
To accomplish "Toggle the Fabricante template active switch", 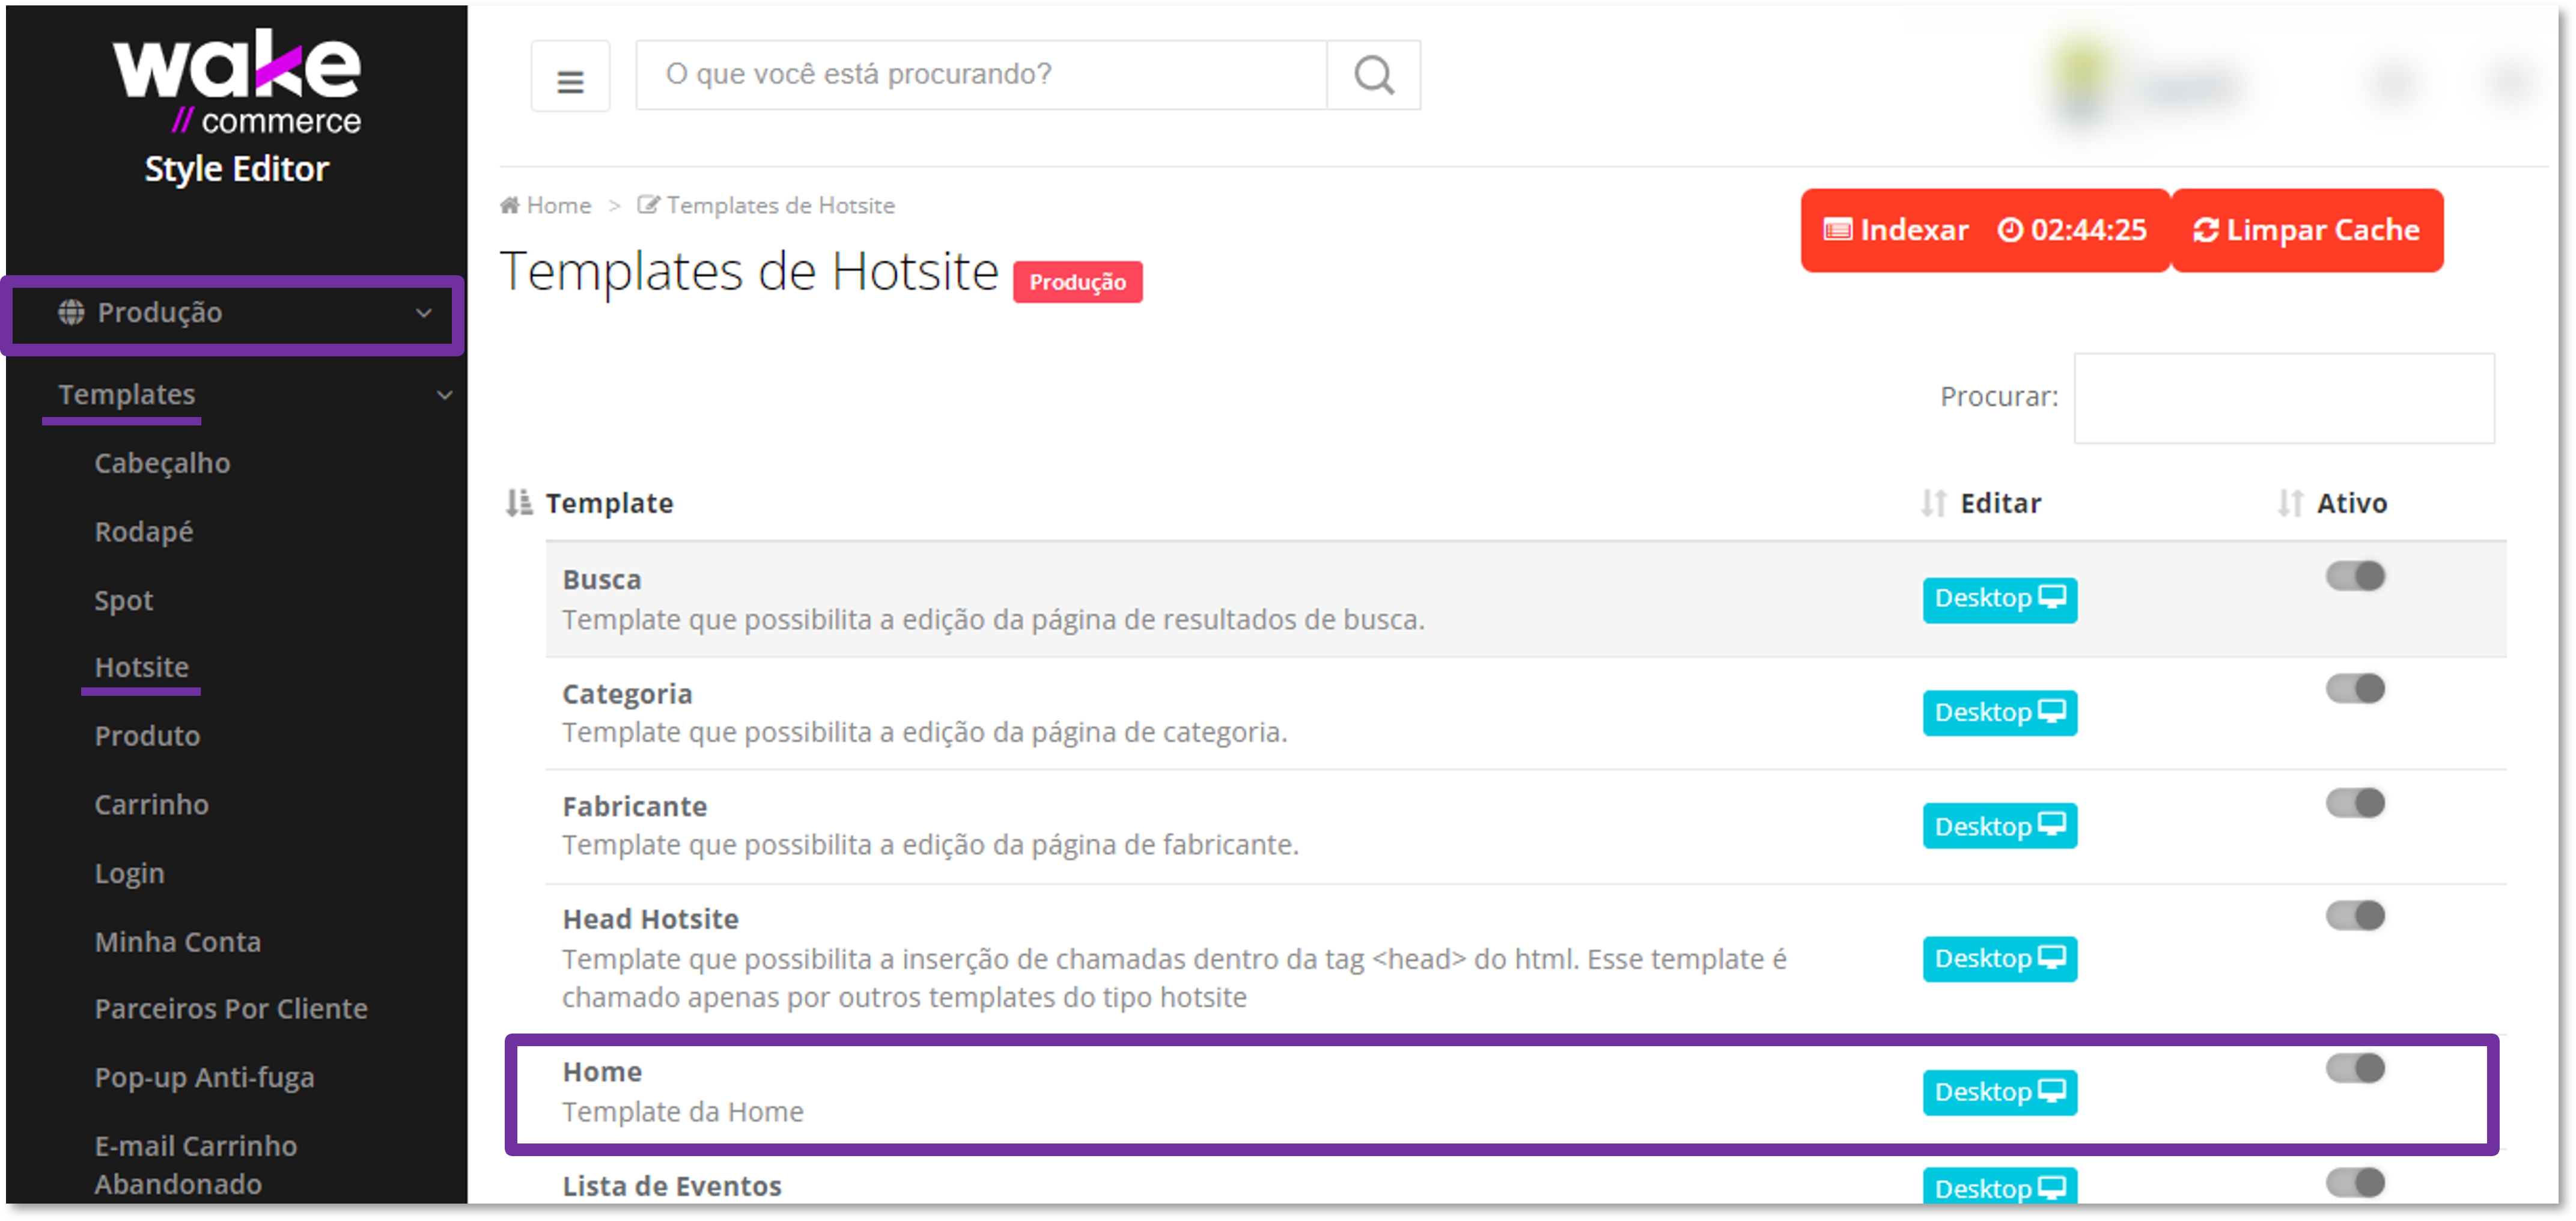I will tap(2355, 803).
